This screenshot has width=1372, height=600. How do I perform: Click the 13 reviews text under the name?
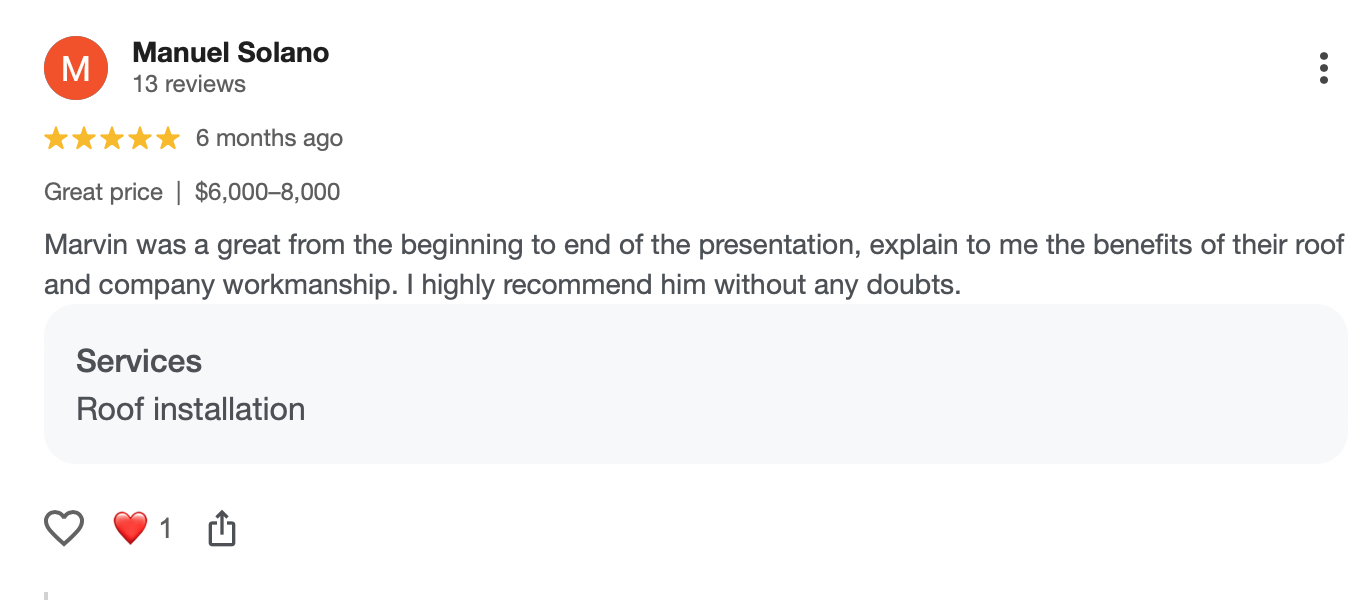coord(189,84)
